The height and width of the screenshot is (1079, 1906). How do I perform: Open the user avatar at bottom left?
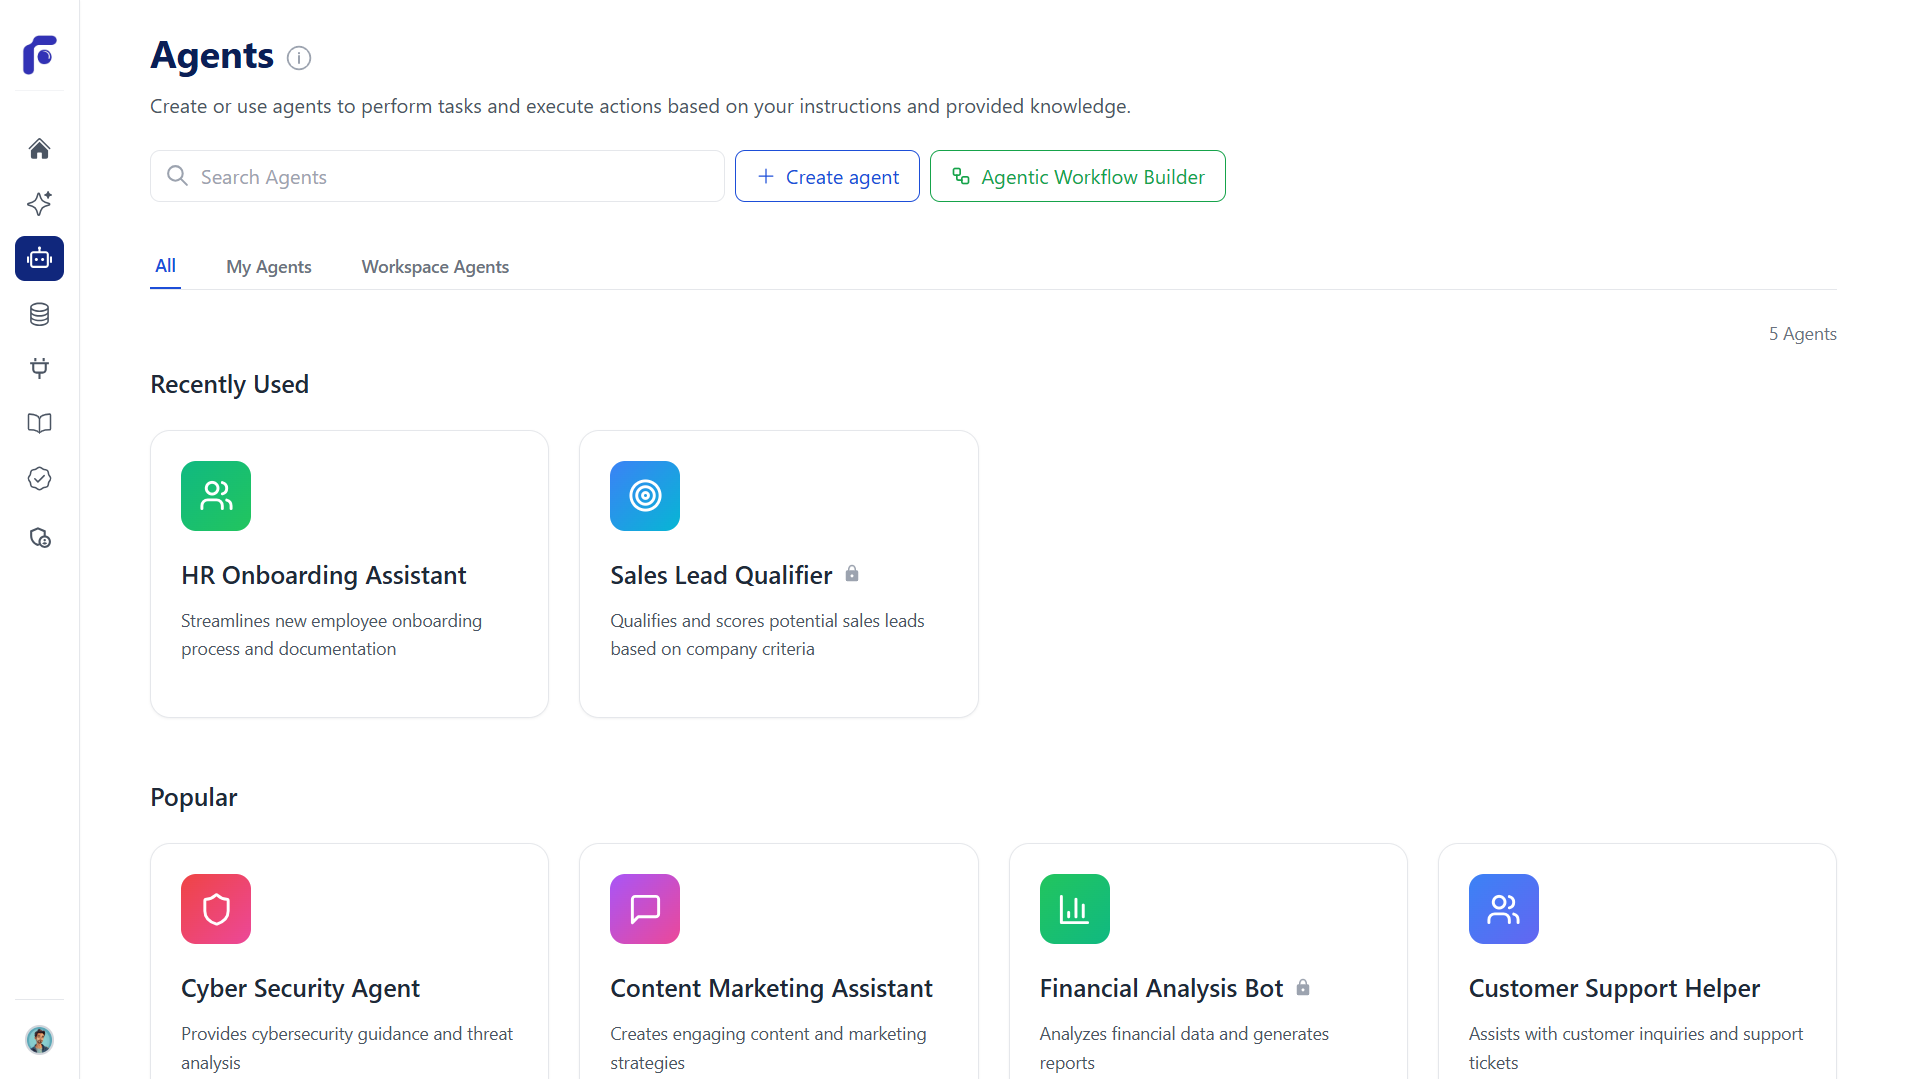coord(39,1040)
